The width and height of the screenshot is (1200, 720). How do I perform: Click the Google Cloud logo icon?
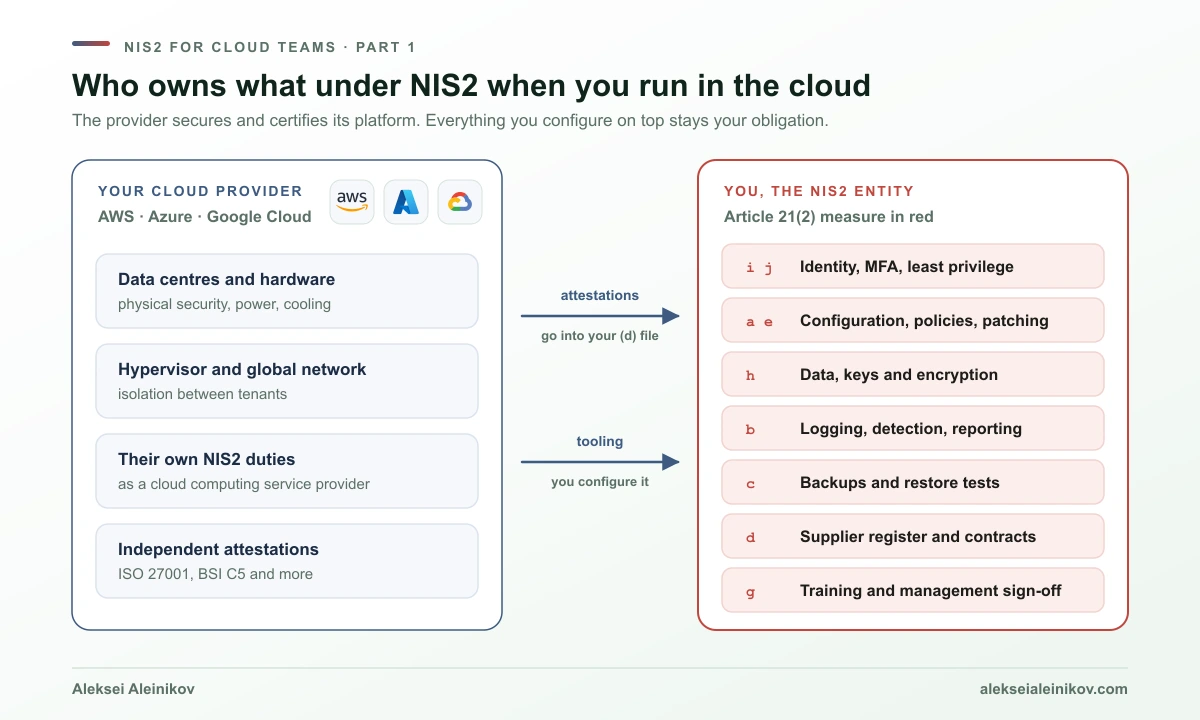tap(460, 202)
